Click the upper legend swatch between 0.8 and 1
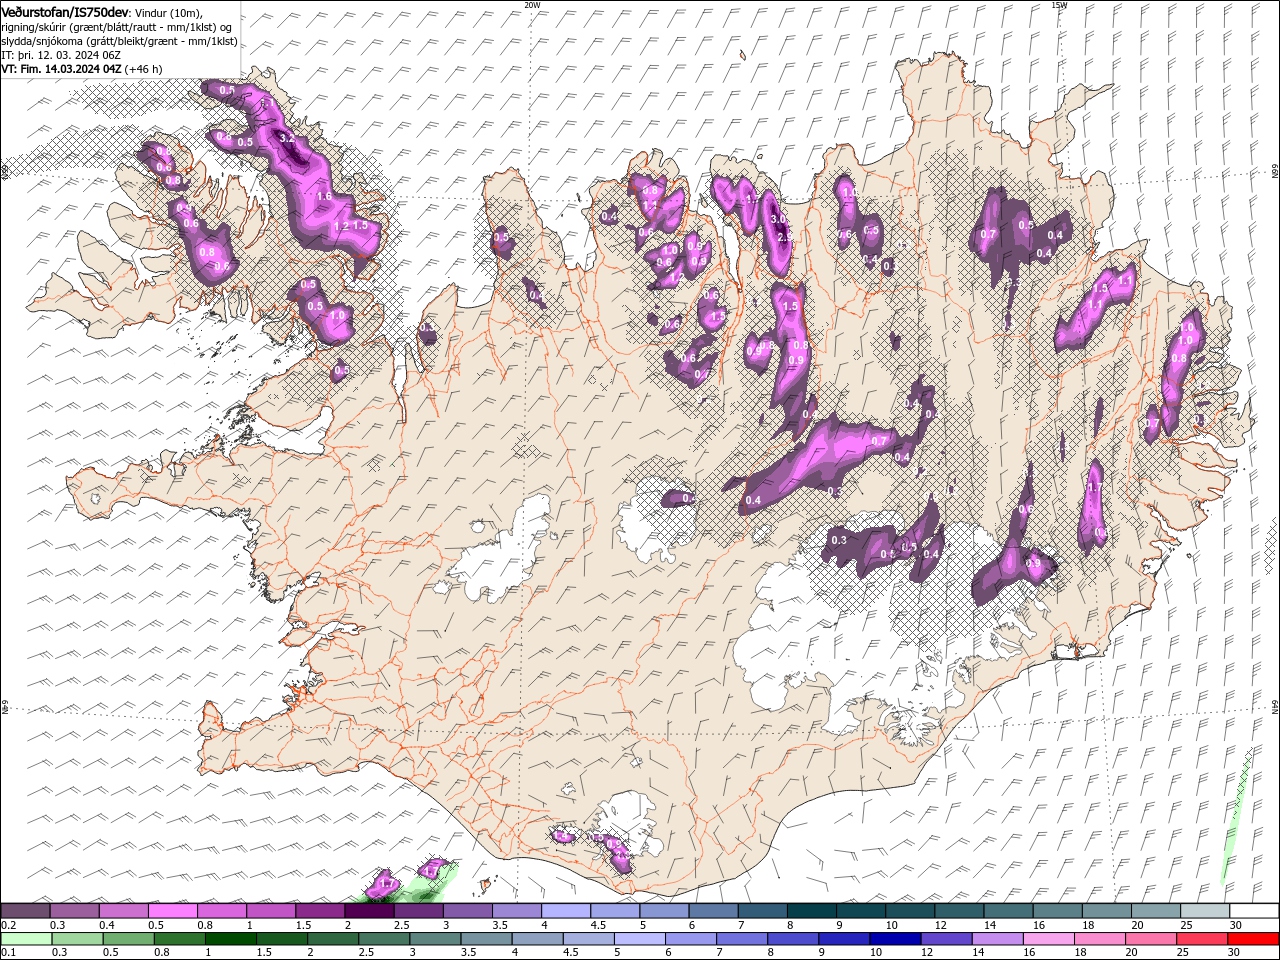The height and width of the screenshot is (960, 1280). (221, 911)
